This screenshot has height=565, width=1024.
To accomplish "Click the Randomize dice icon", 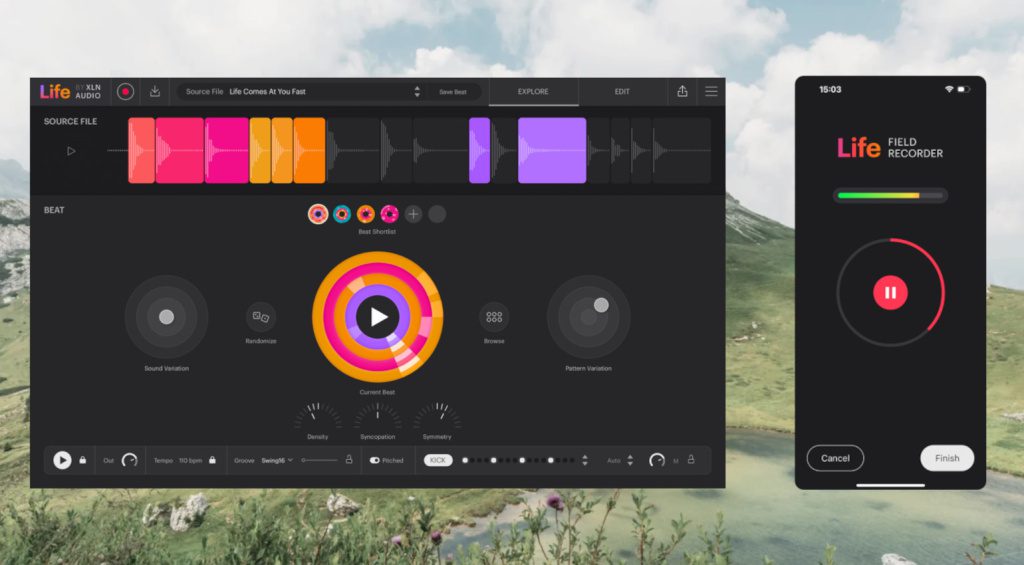I will click(x=260, y=317).
